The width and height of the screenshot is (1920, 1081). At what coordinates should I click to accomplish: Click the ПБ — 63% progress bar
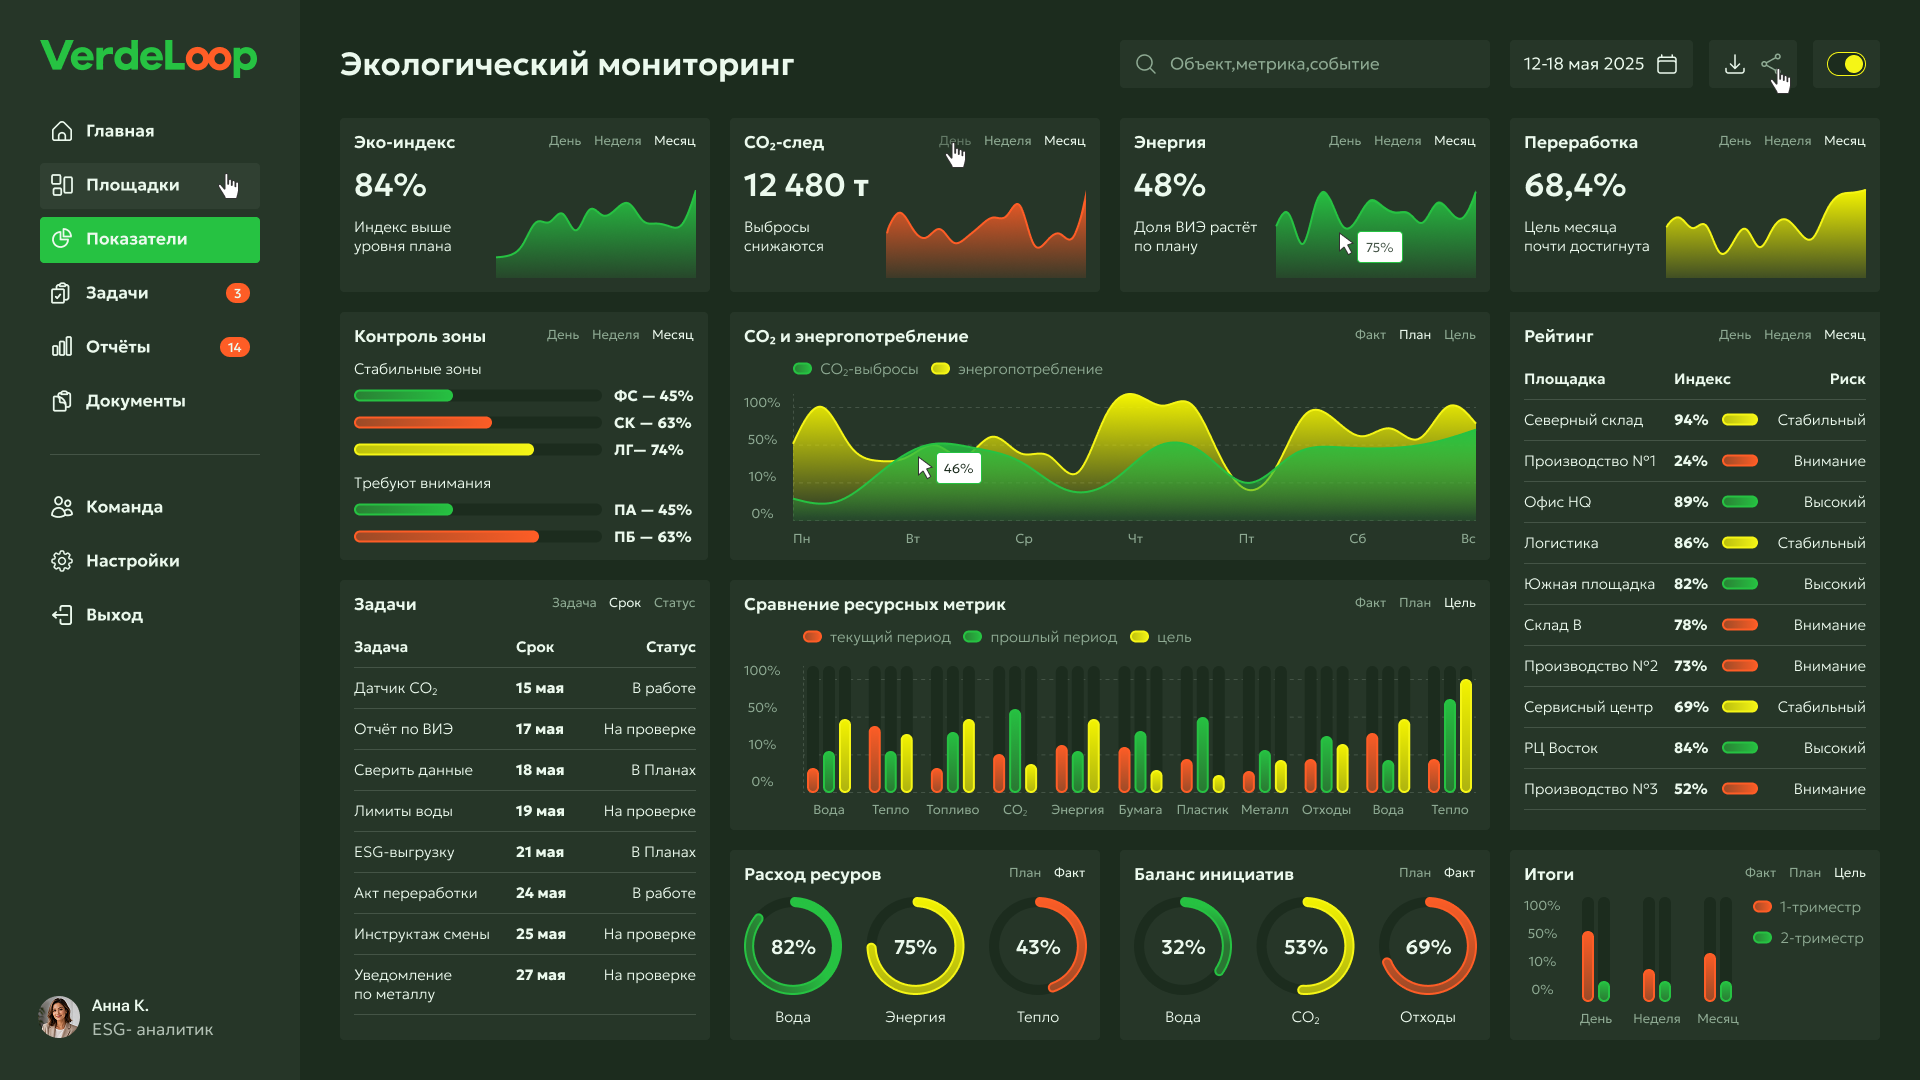(x=477, y=537)
